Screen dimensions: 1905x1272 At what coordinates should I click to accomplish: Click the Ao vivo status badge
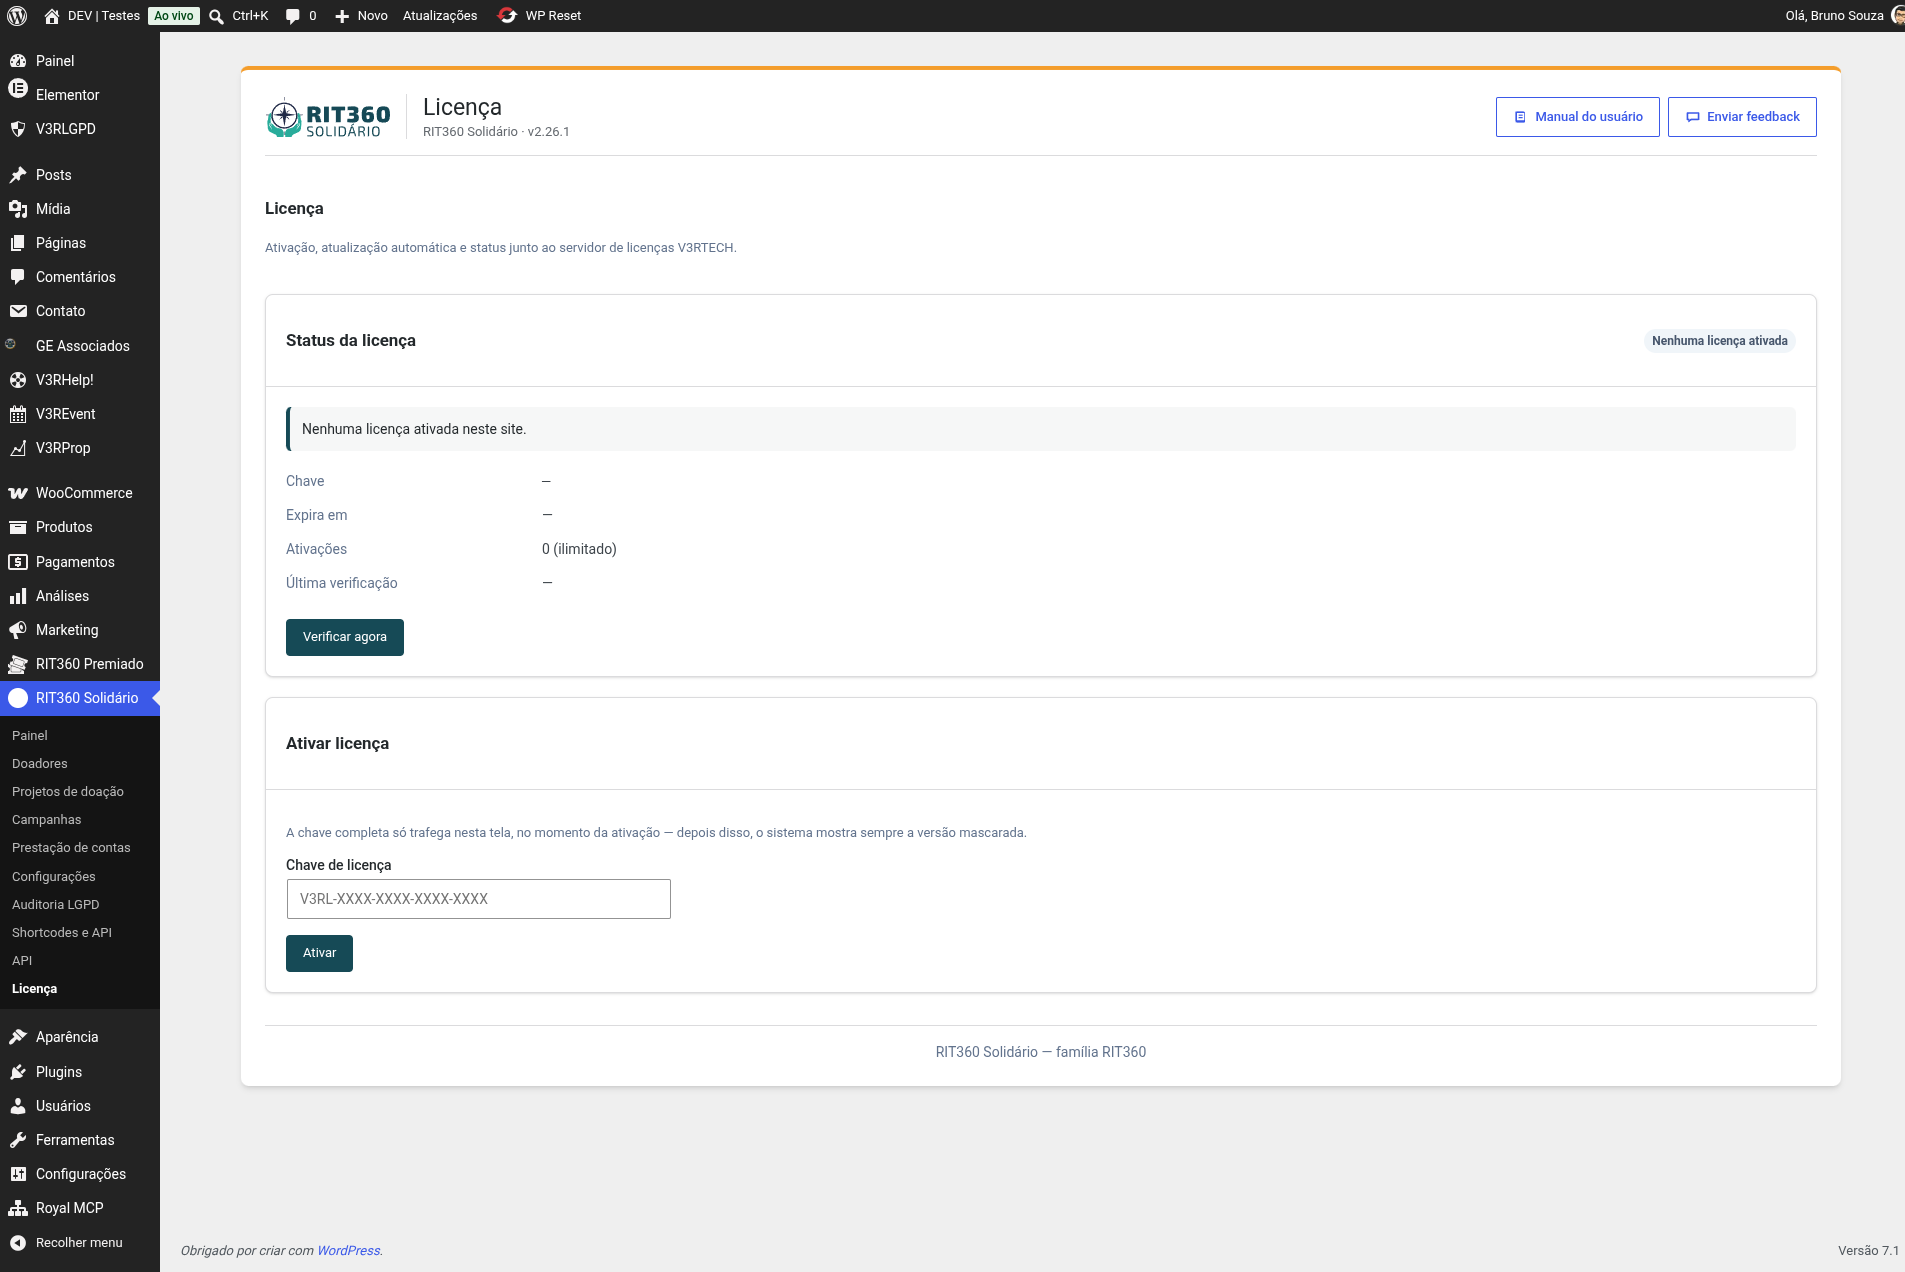point(174,16)
